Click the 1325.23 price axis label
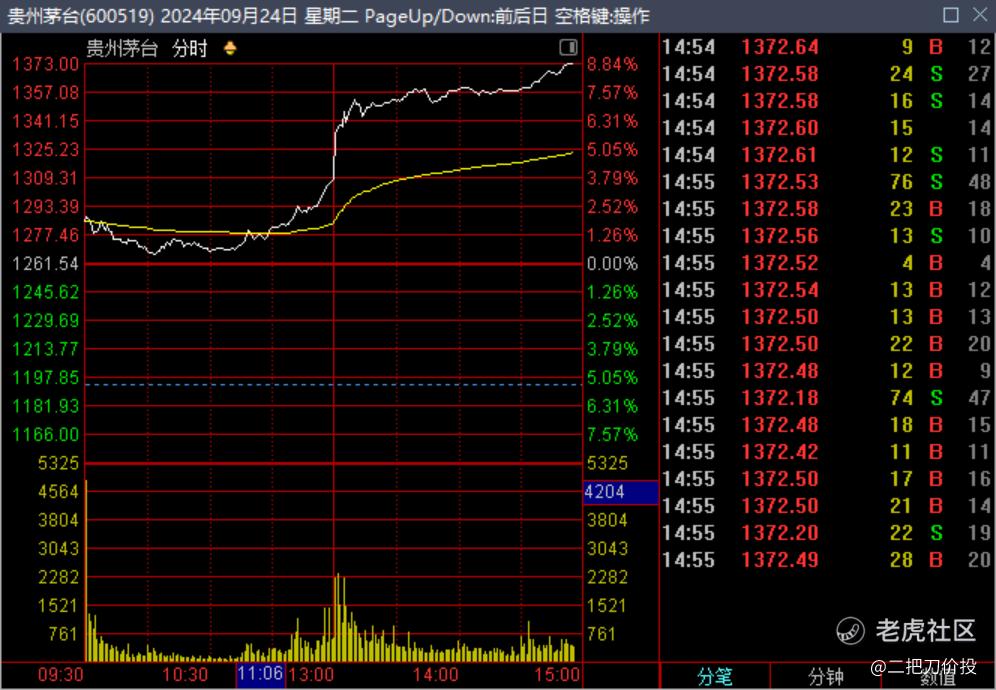 pyautogui.click(x=46, y=149)
